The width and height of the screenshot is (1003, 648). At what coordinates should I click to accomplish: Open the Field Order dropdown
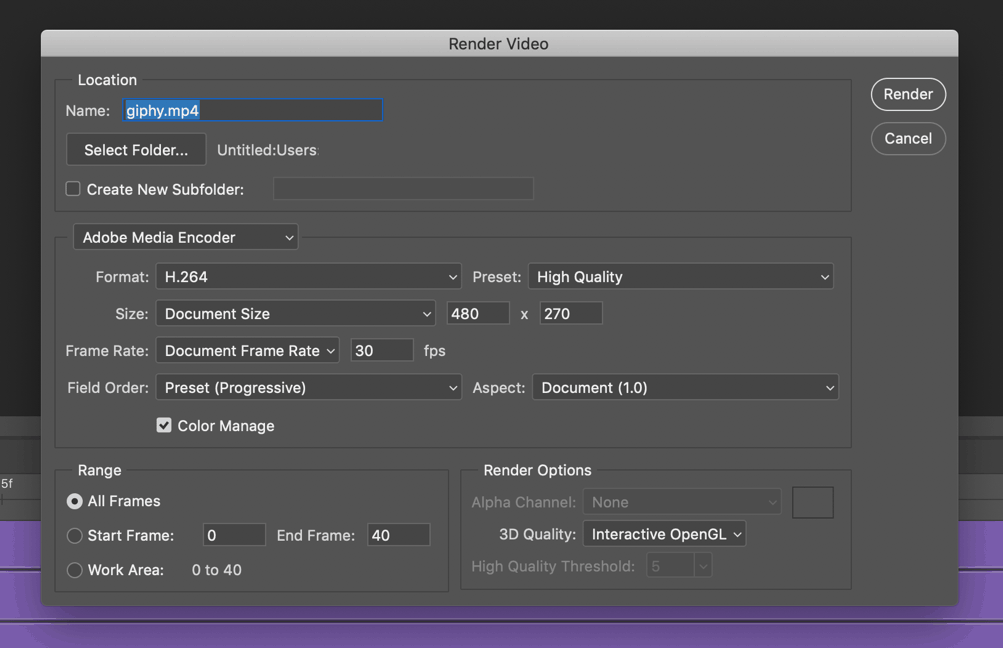coord(308,388)
